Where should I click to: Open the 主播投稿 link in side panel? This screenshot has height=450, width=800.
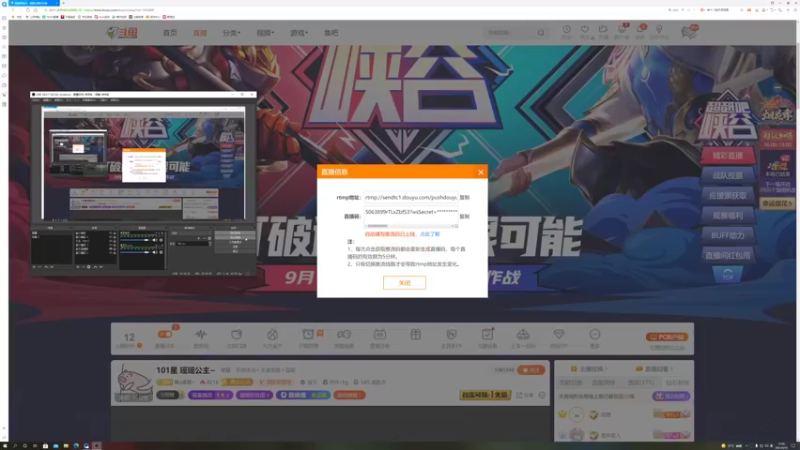tap(589, 368)
